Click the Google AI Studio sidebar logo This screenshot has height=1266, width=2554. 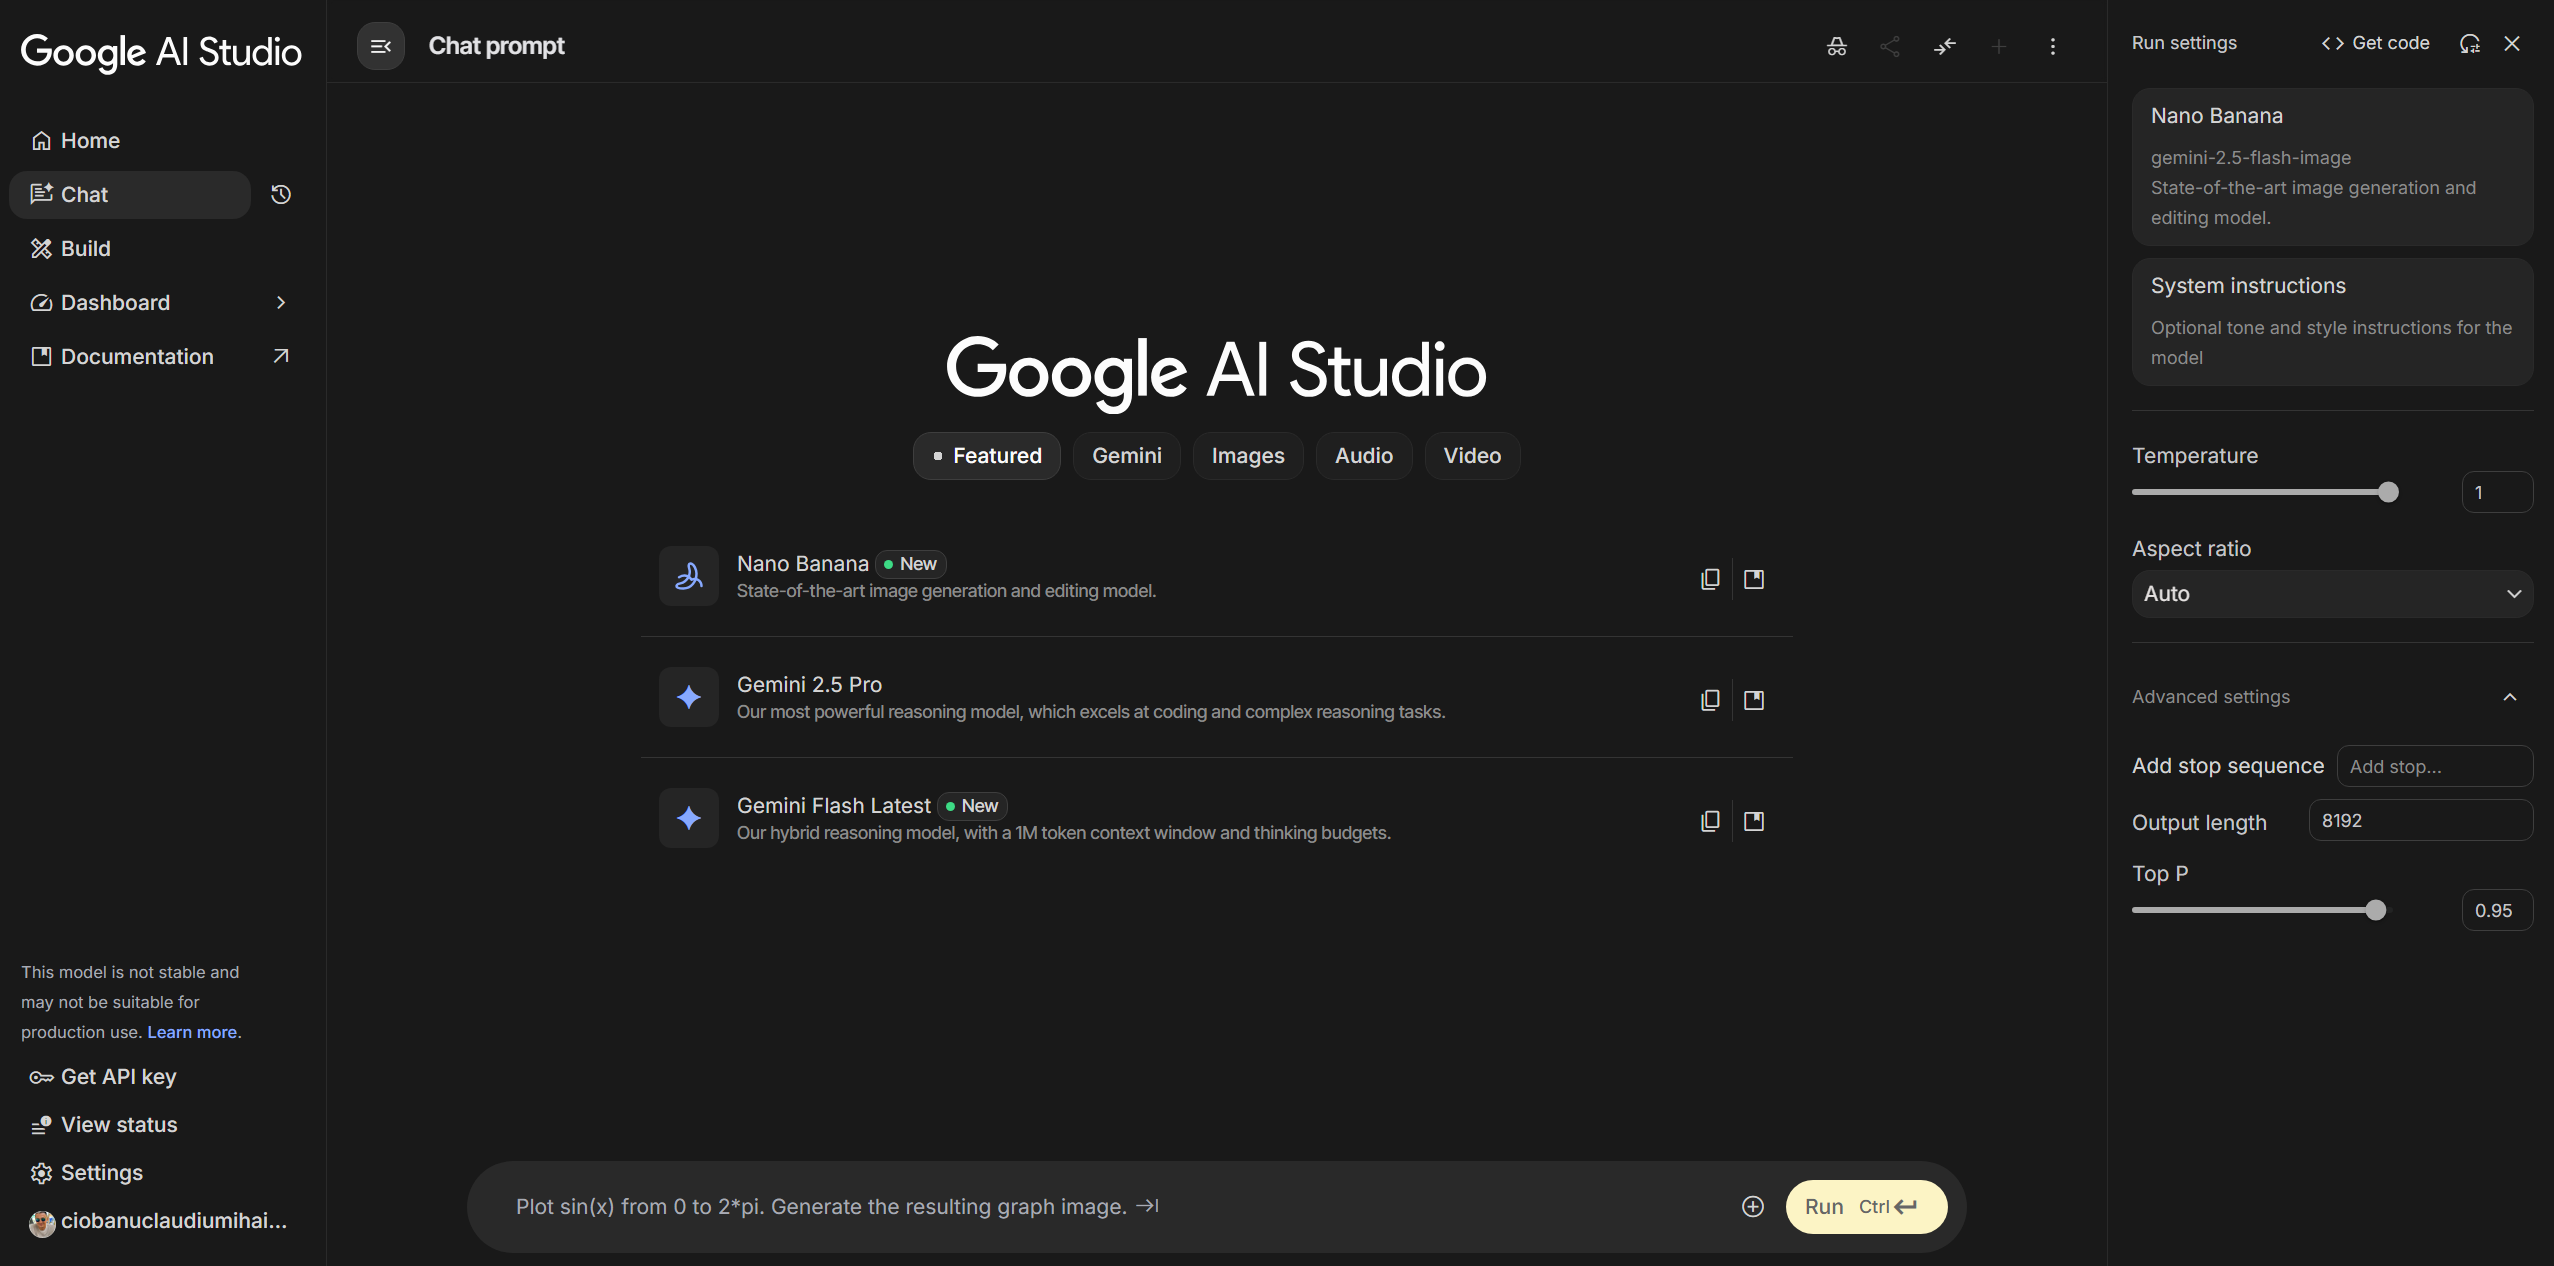coord(161,51)
